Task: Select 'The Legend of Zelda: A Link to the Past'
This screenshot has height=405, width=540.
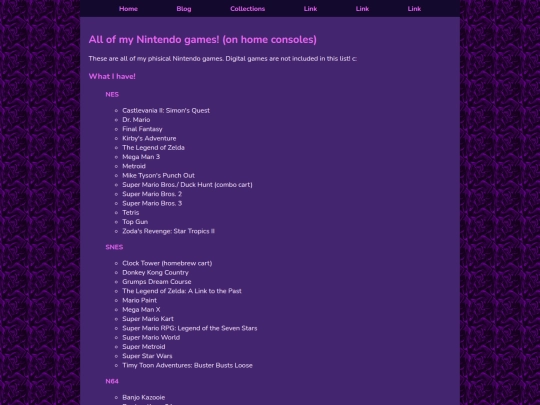Action: (182, 291)
